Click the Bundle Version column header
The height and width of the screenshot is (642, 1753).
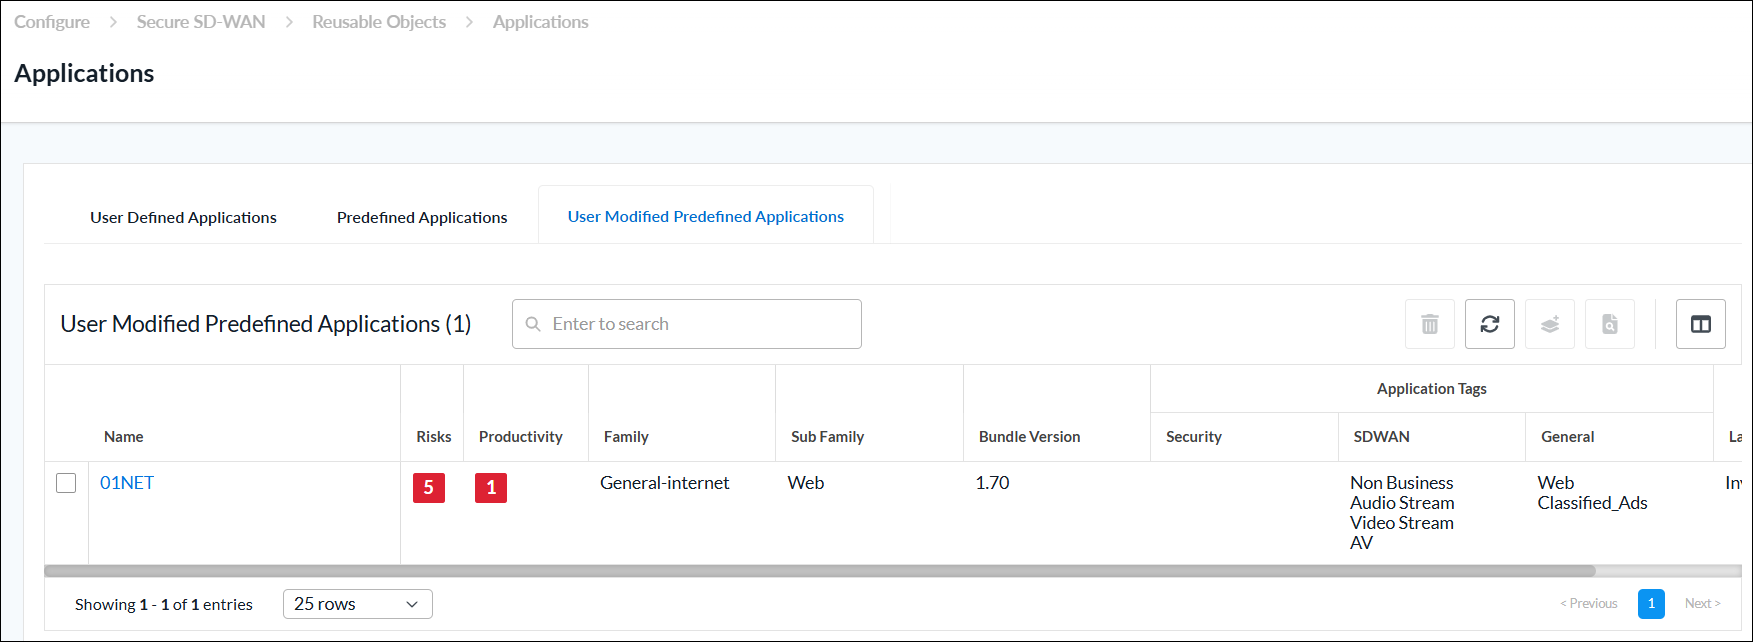tap(1029, 437)
